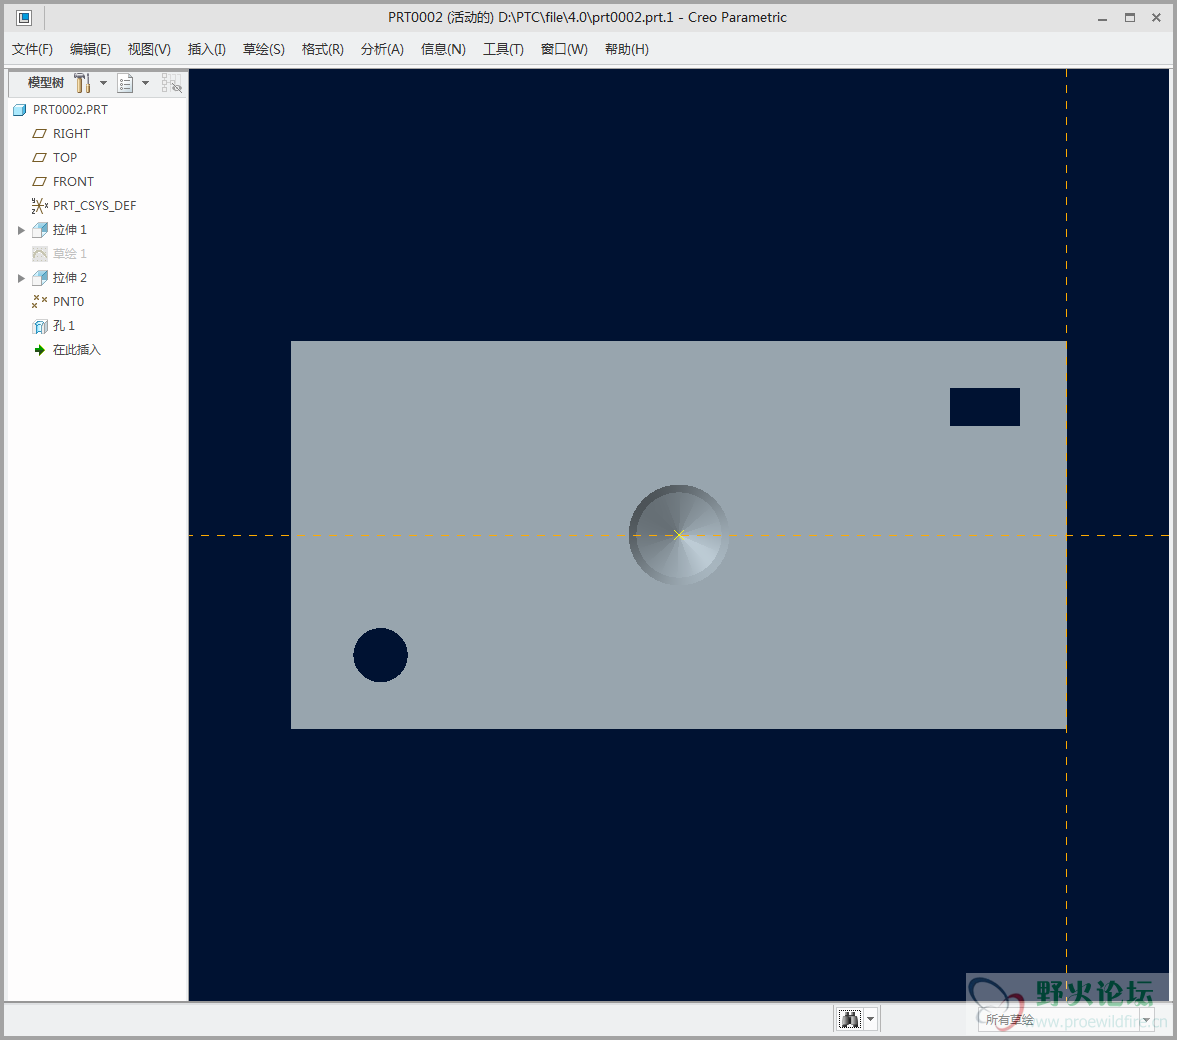Viewport: 1177px width, 1040px height.
Task: Open the model tree settings hammer tool
Action: [83, 83]
